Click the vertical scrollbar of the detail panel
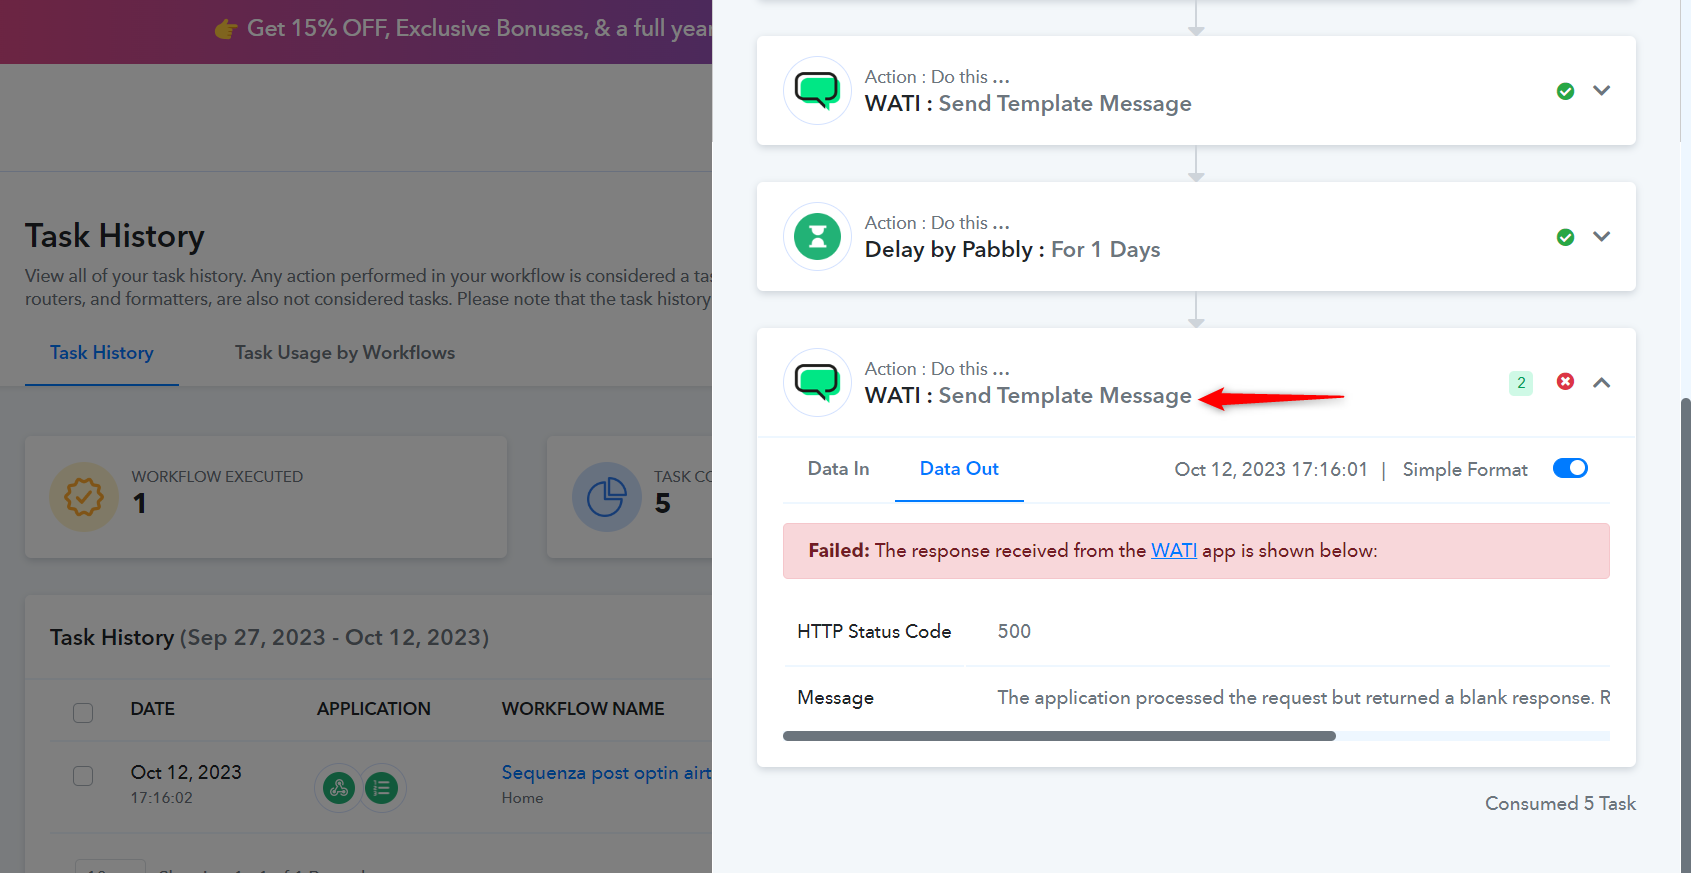The height and width of the screenshot is (873, 1691). (x=1685, y=634)
